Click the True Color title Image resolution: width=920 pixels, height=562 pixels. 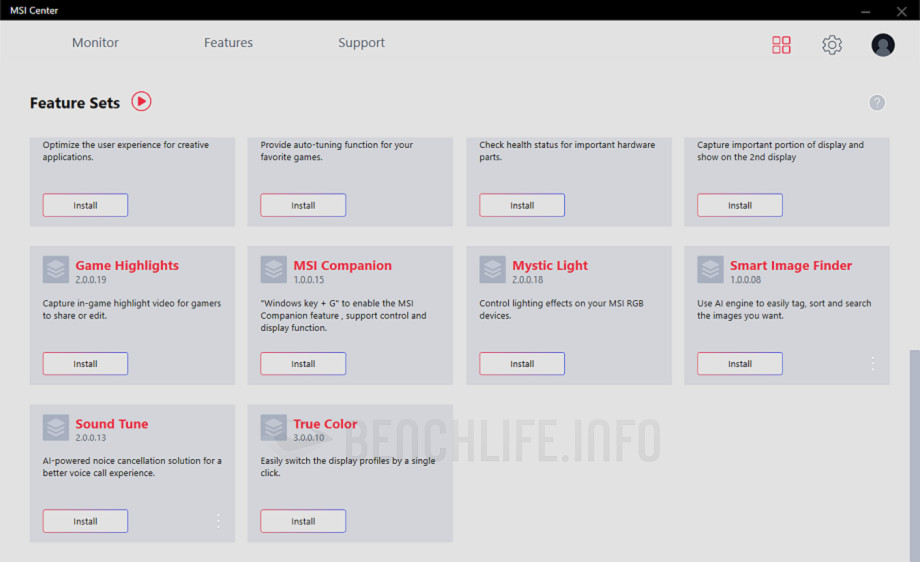click(325, 424)
